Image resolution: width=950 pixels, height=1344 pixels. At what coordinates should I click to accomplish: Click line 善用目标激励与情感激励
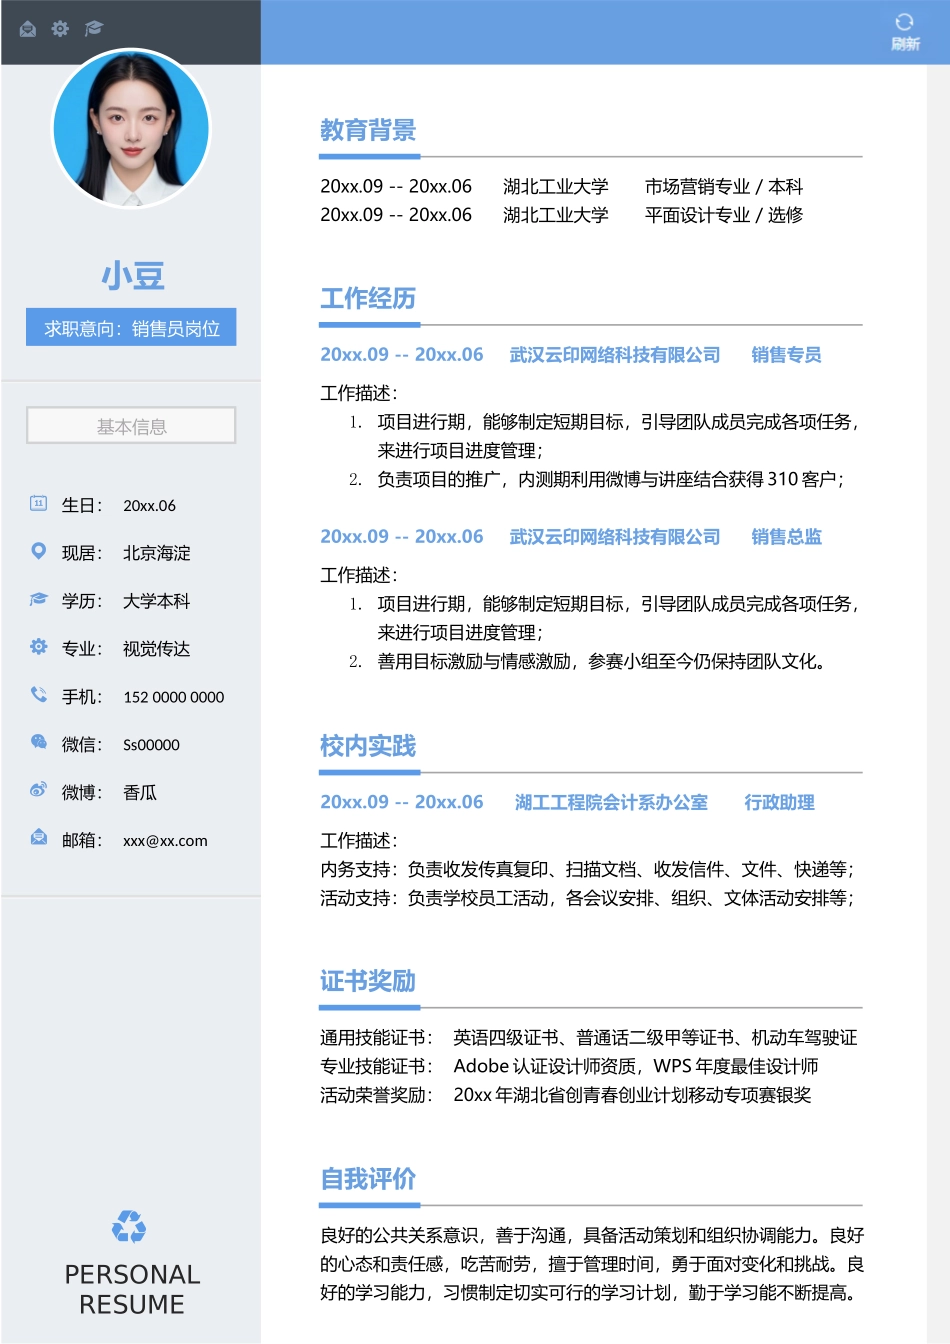coord(603,661)
